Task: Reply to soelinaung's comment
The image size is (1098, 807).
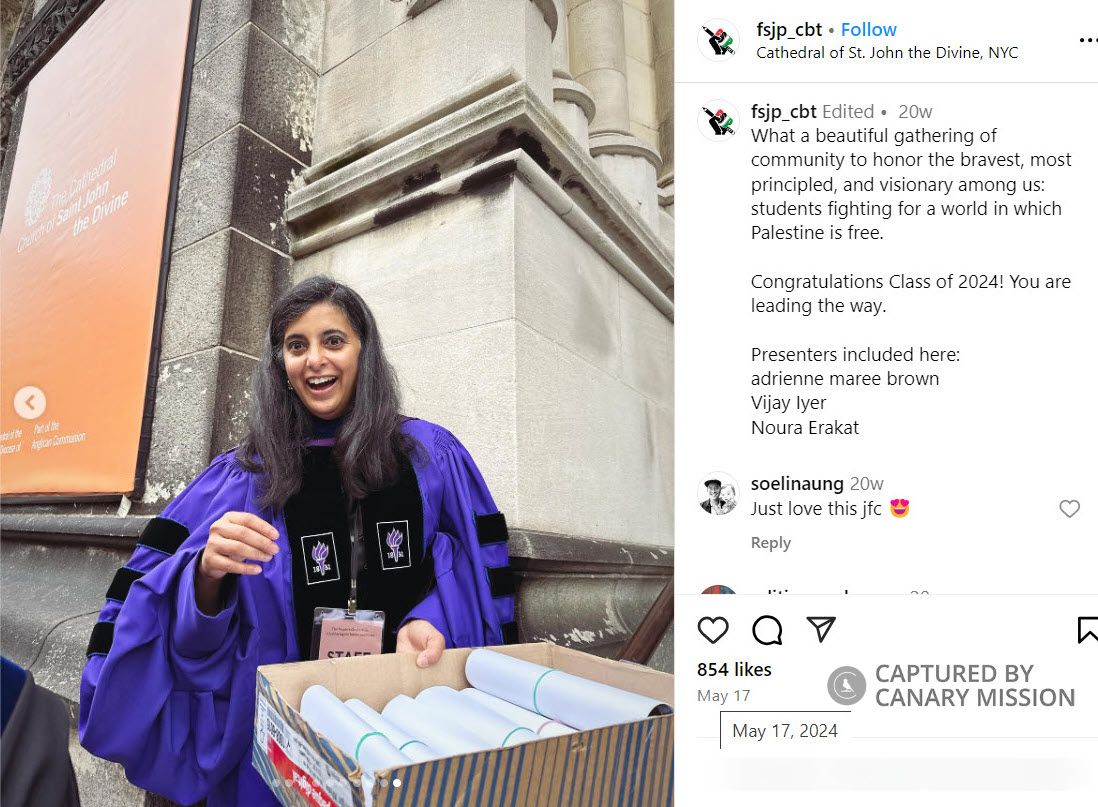Action: click(x=770, y=543)
